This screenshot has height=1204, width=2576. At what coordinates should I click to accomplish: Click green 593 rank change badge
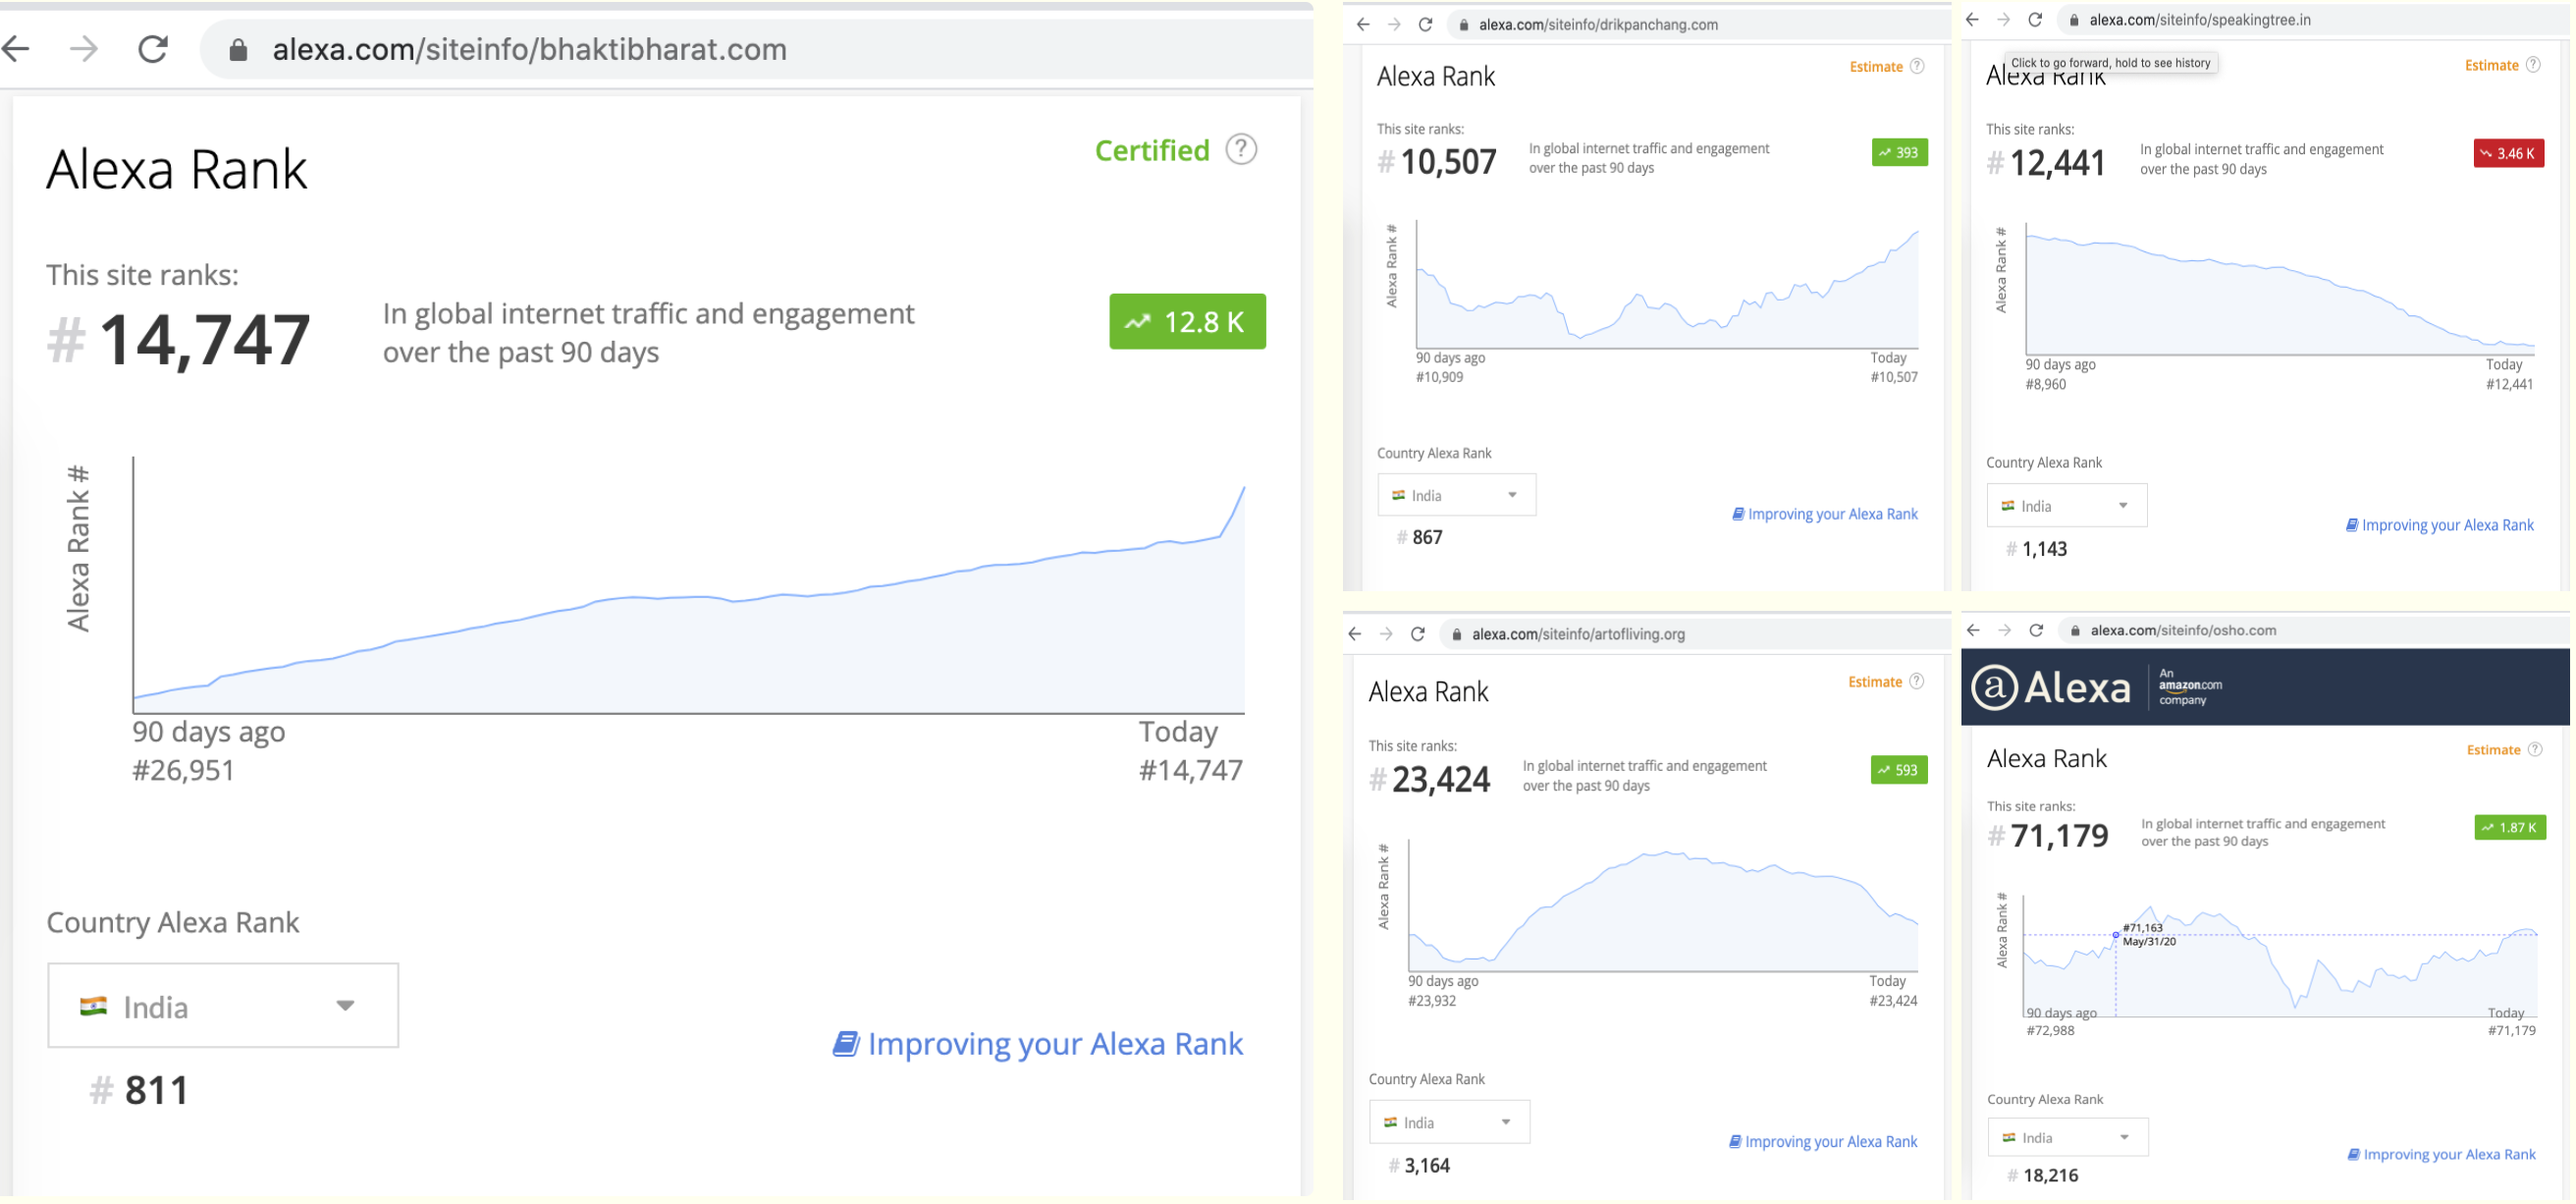[x=1899, y=770]
